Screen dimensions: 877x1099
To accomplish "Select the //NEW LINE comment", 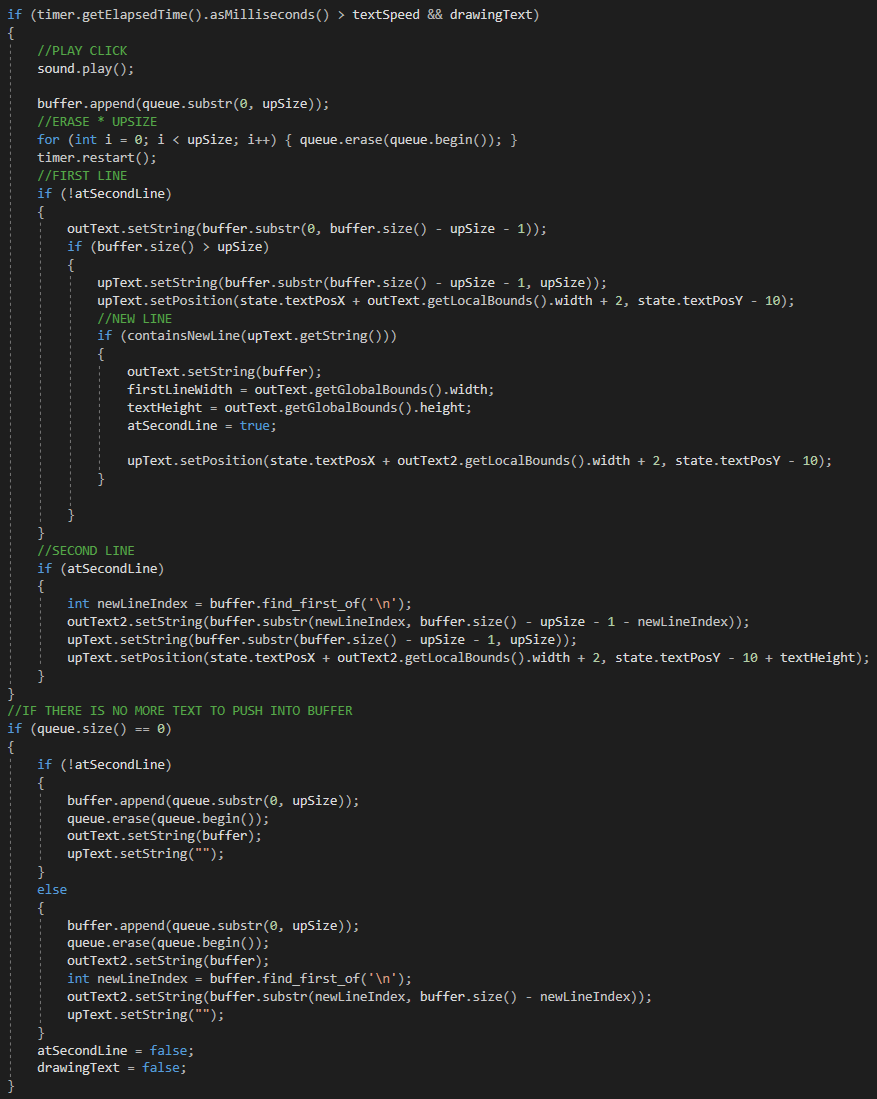I will point(135,318).
